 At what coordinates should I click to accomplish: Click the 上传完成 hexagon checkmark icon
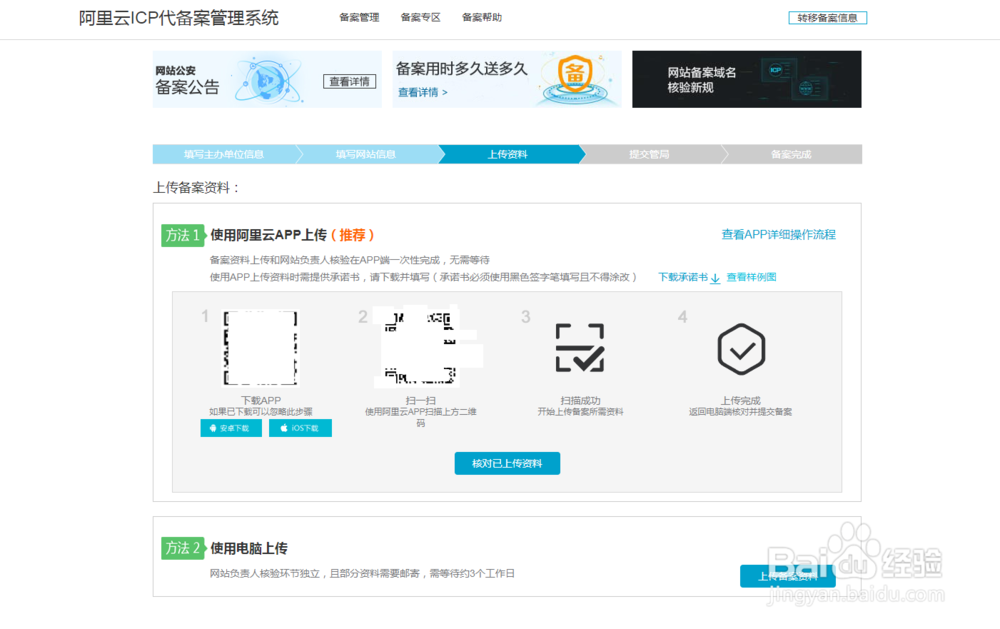[740, 349]
